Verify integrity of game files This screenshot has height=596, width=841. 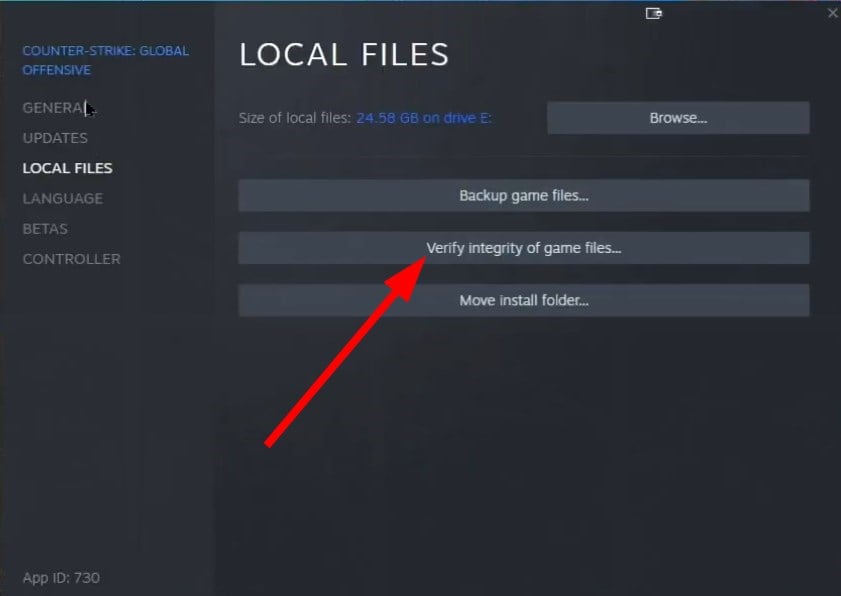(523, 248)
